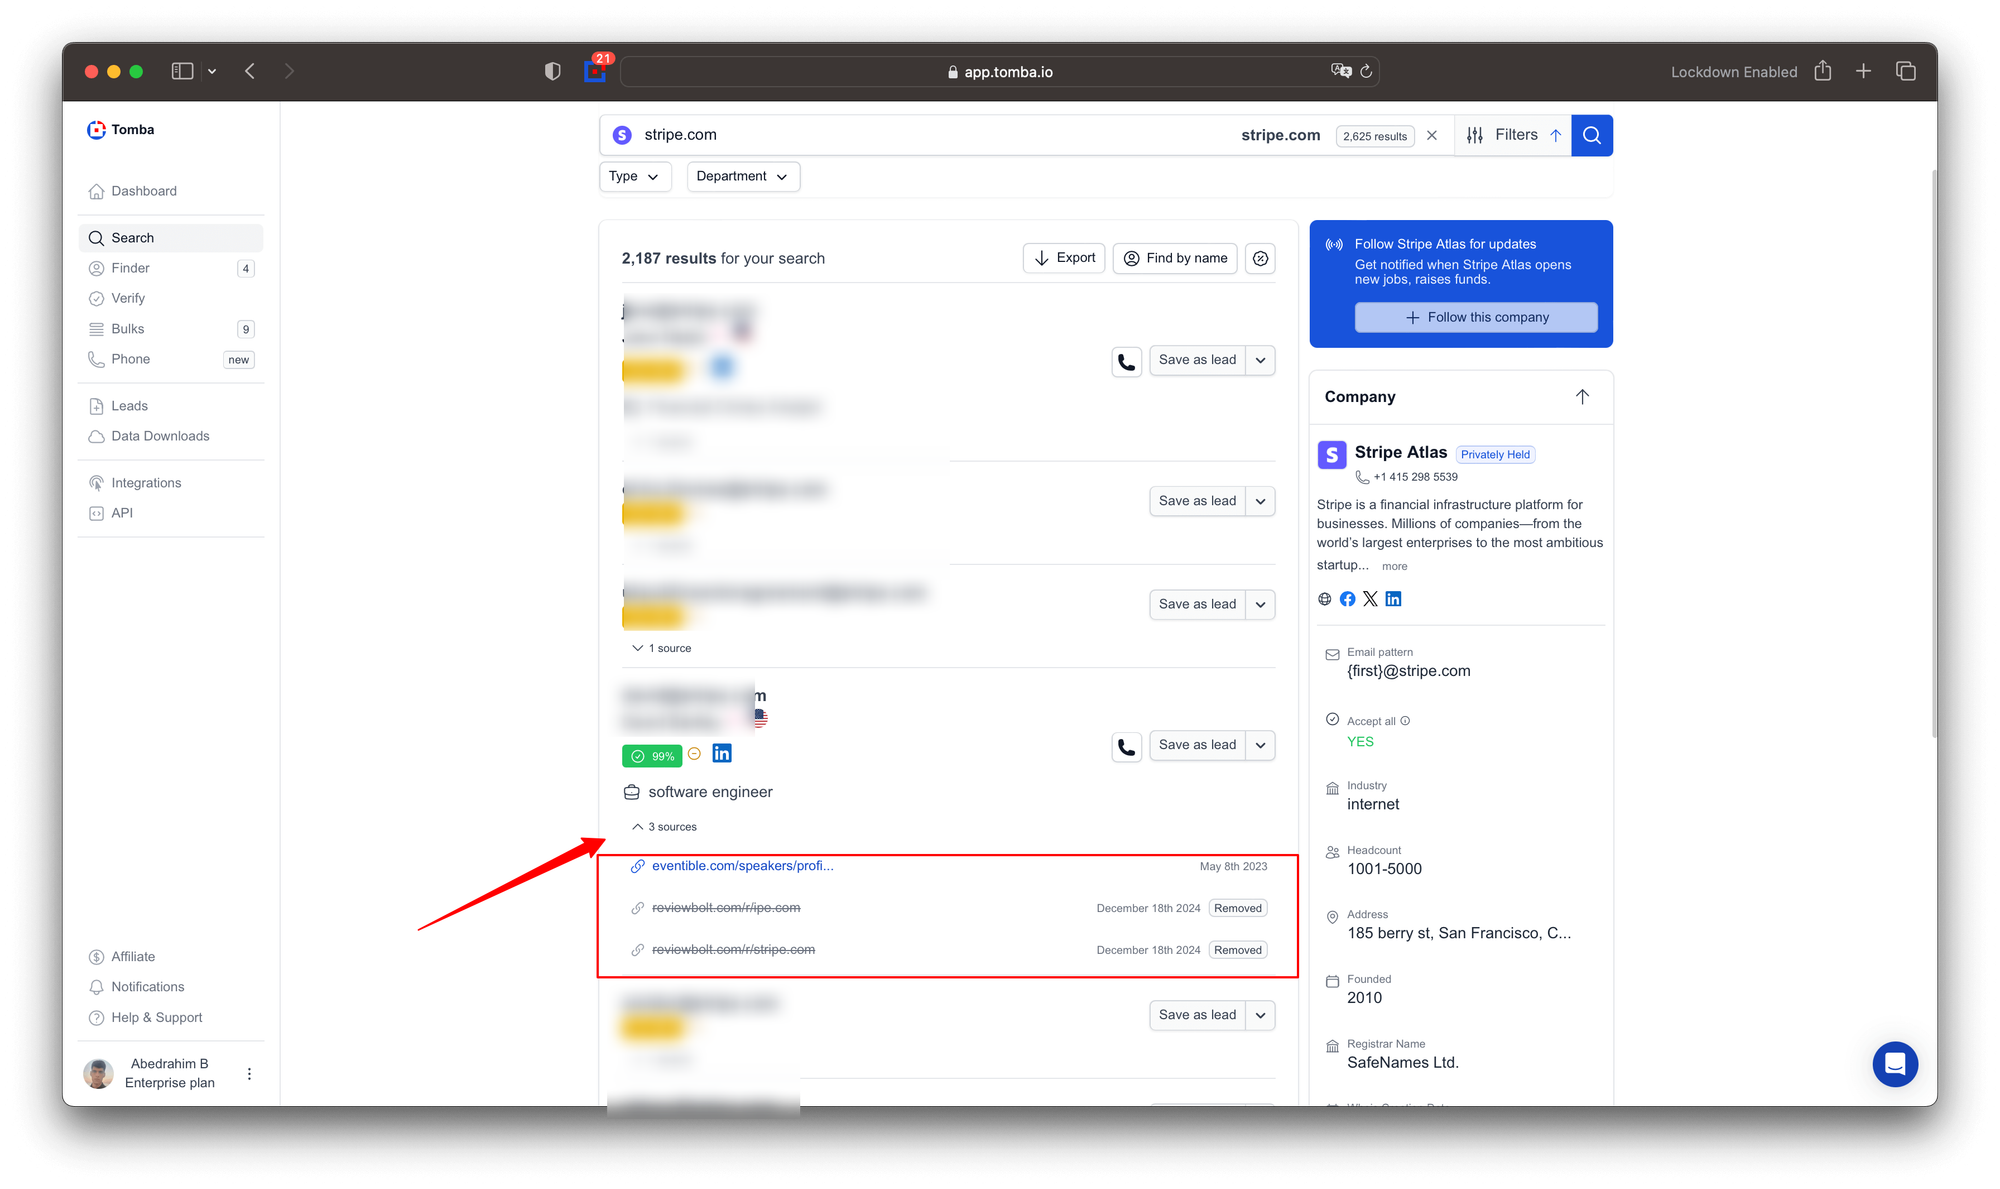Open Stripe's X (Twitter) profile icon
The image size is (2000, 1189).
[1370, 599]
